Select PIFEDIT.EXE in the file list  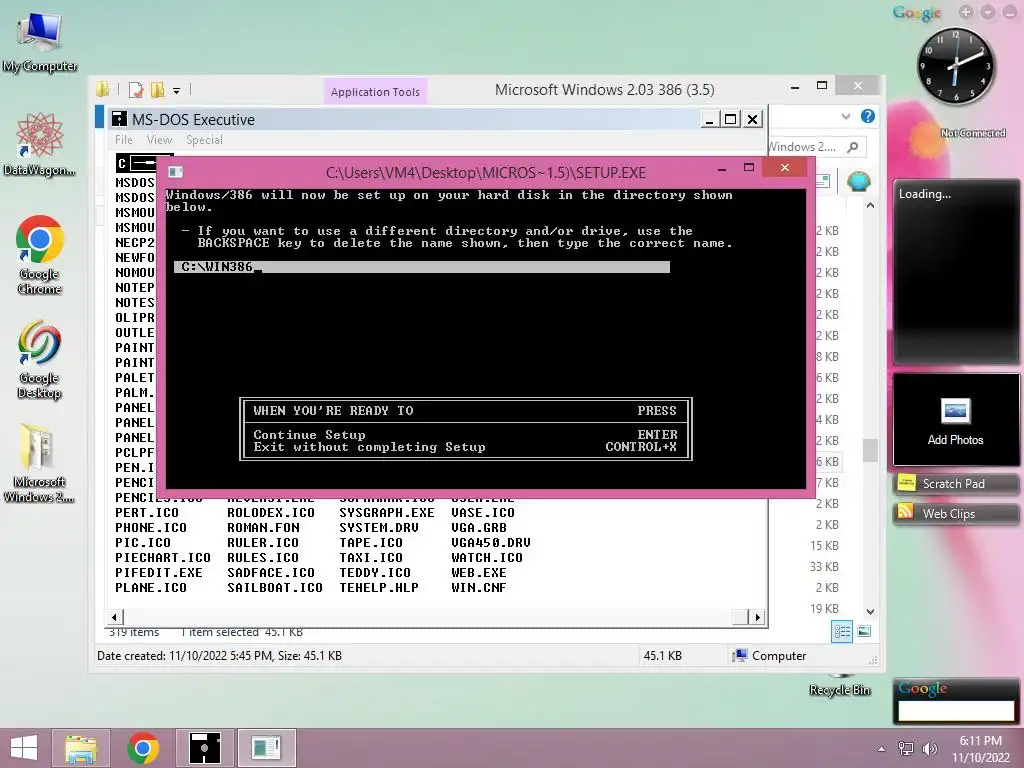159,573
